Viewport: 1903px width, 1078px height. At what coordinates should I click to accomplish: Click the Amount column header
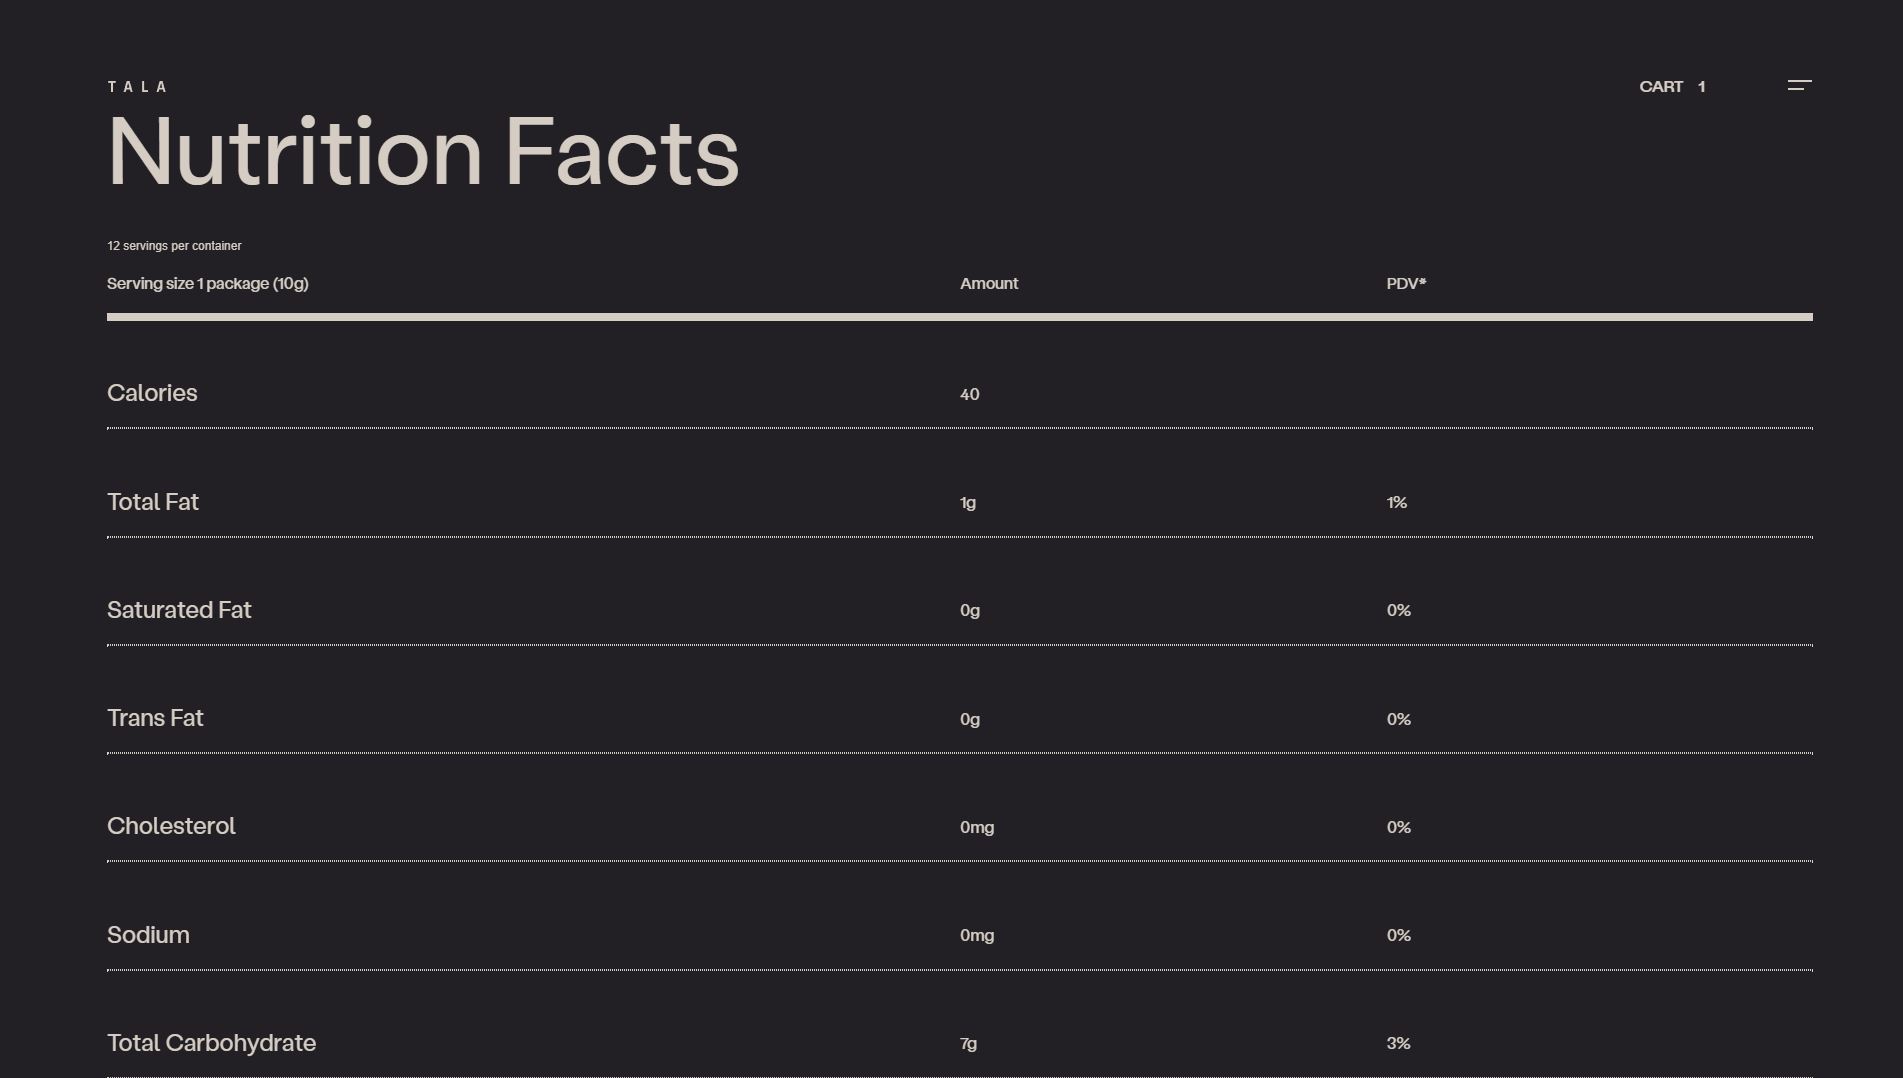pos(988,284)
